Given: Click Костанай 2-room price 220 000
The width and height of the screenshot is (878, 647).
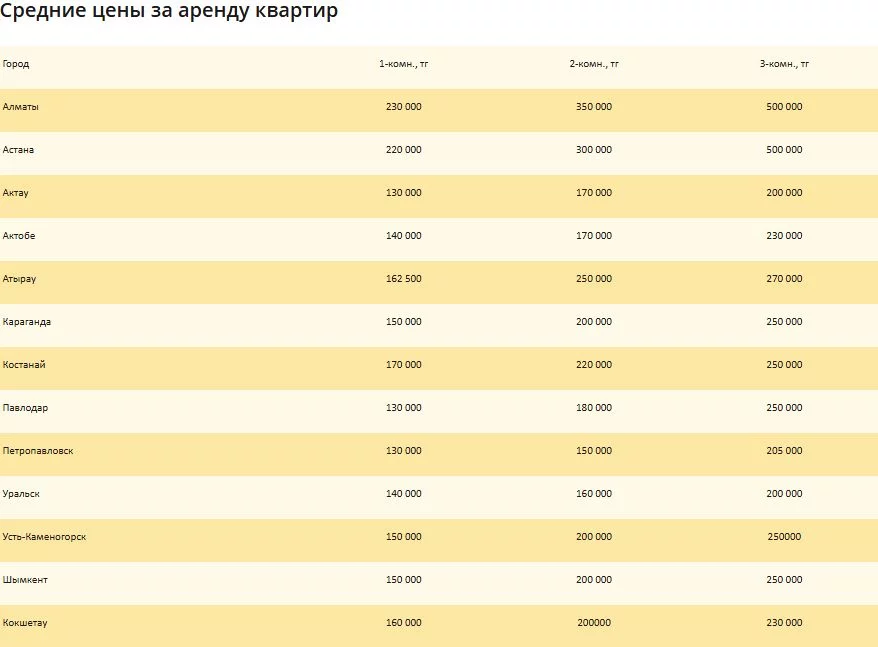Looking at the screenshot, I should (594, 365).
